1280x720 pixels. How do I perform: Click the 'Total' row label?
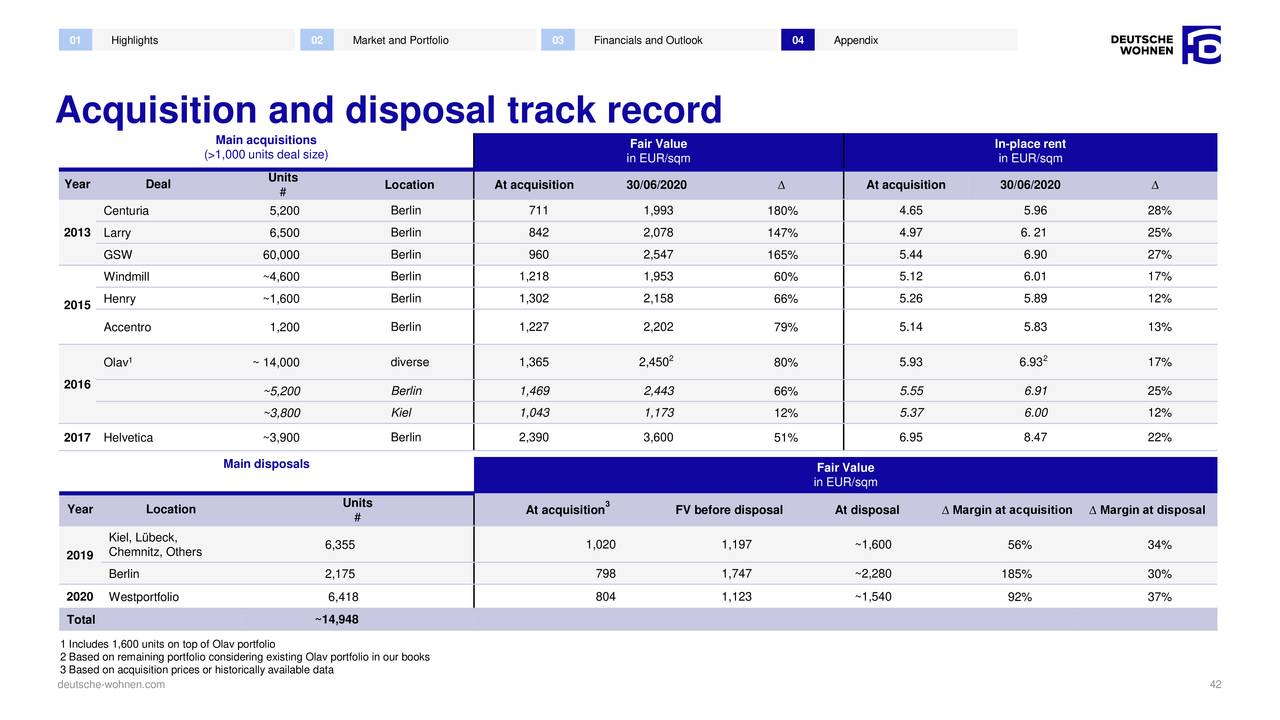coord(80,619)
